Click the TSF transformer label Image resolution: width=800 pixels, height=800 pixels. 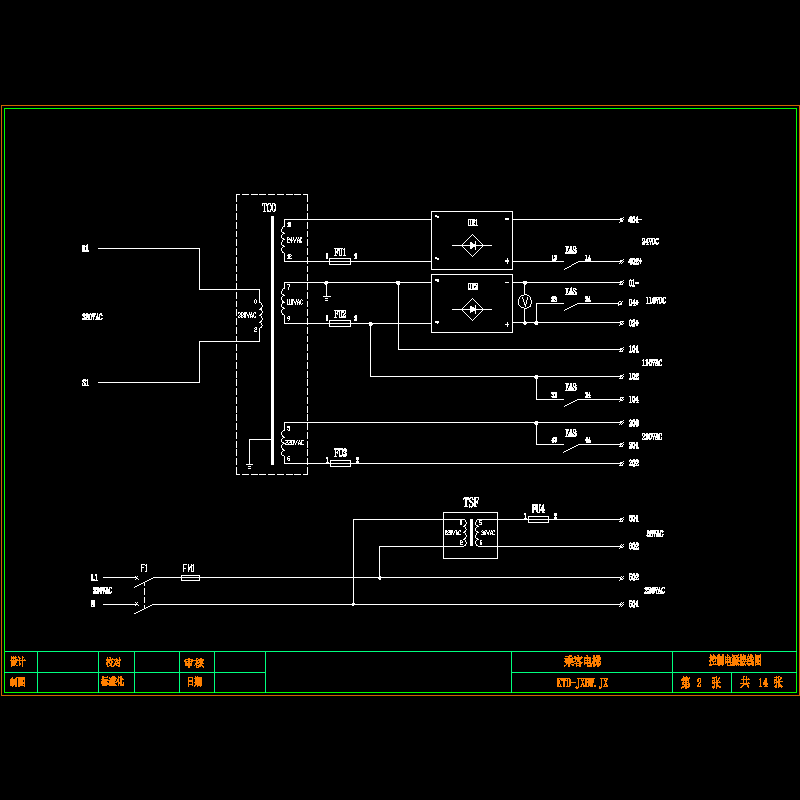(x=471, y=503)
